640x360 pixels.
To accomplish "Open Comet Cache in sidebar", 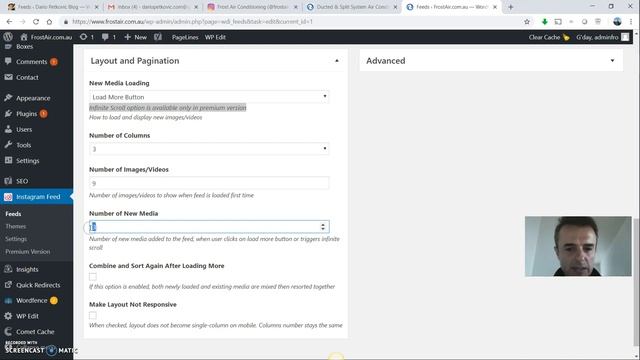I will (36, 331).
